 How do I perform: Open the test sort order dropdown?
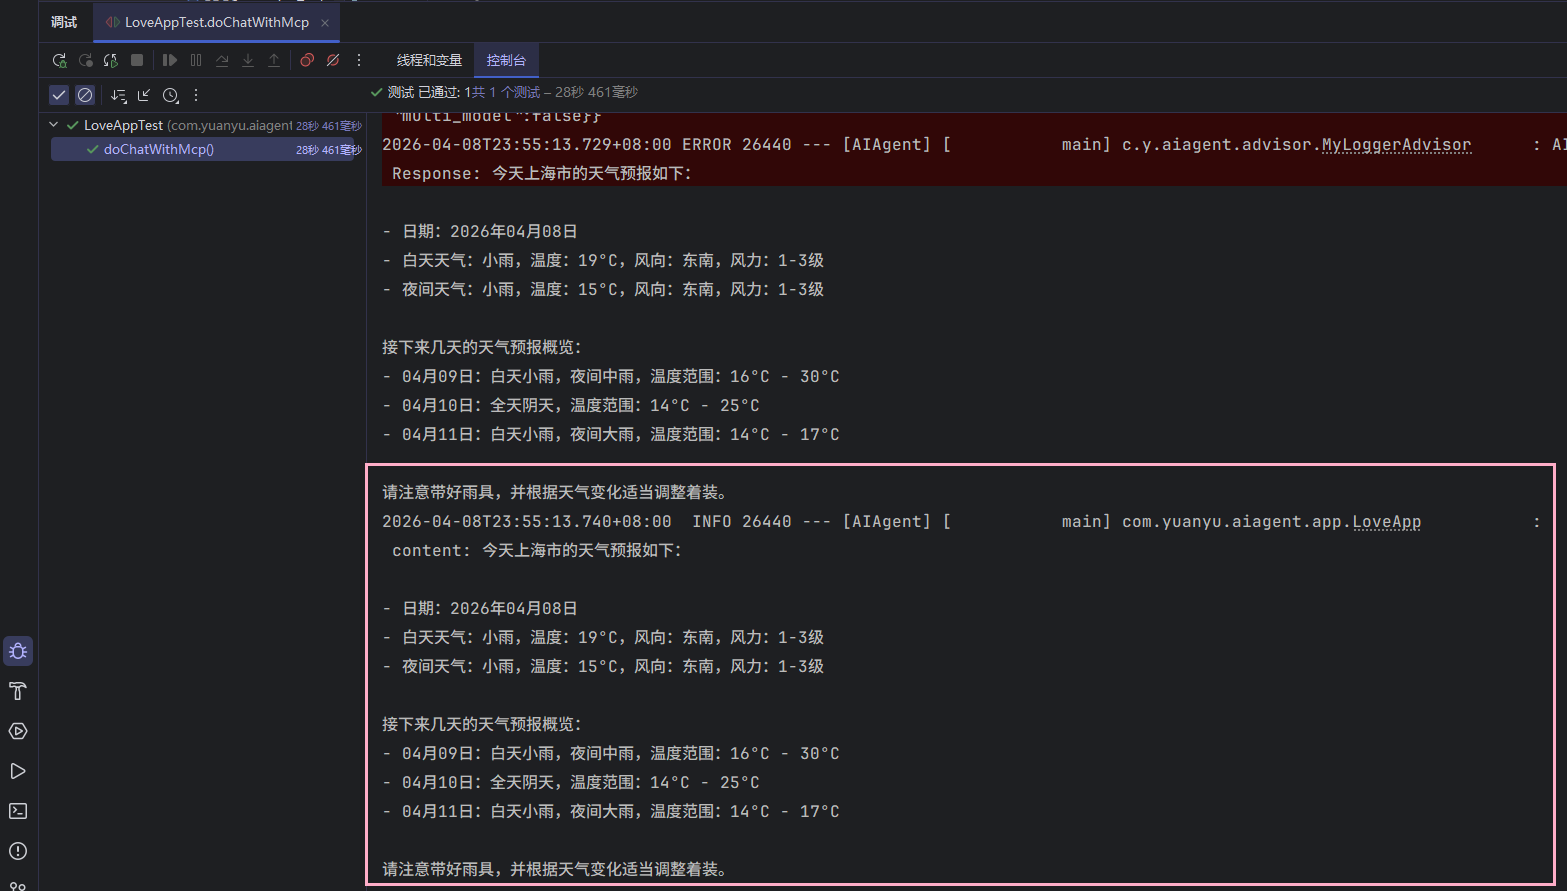pyautogui.click(x=119, y=95)
